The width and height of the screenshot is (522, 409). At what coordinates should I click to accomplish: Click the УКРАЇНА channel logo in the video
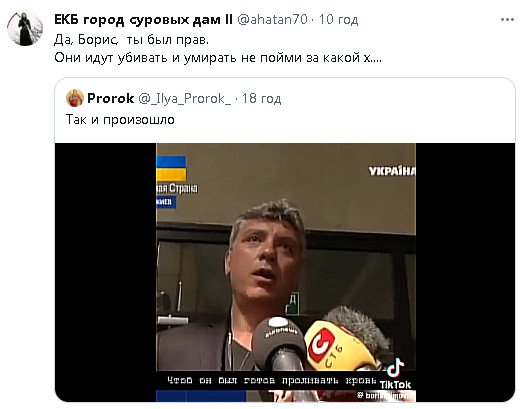pos(392,171)
